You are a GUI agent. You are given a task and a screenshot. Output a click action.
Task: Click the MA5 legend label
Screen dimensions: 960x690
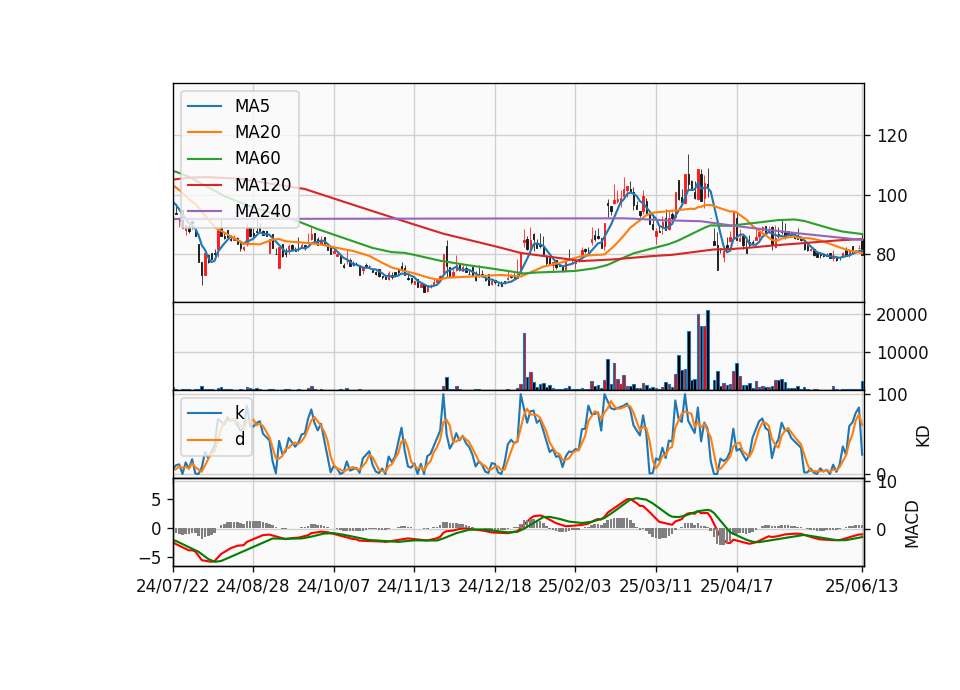point(252,106)
